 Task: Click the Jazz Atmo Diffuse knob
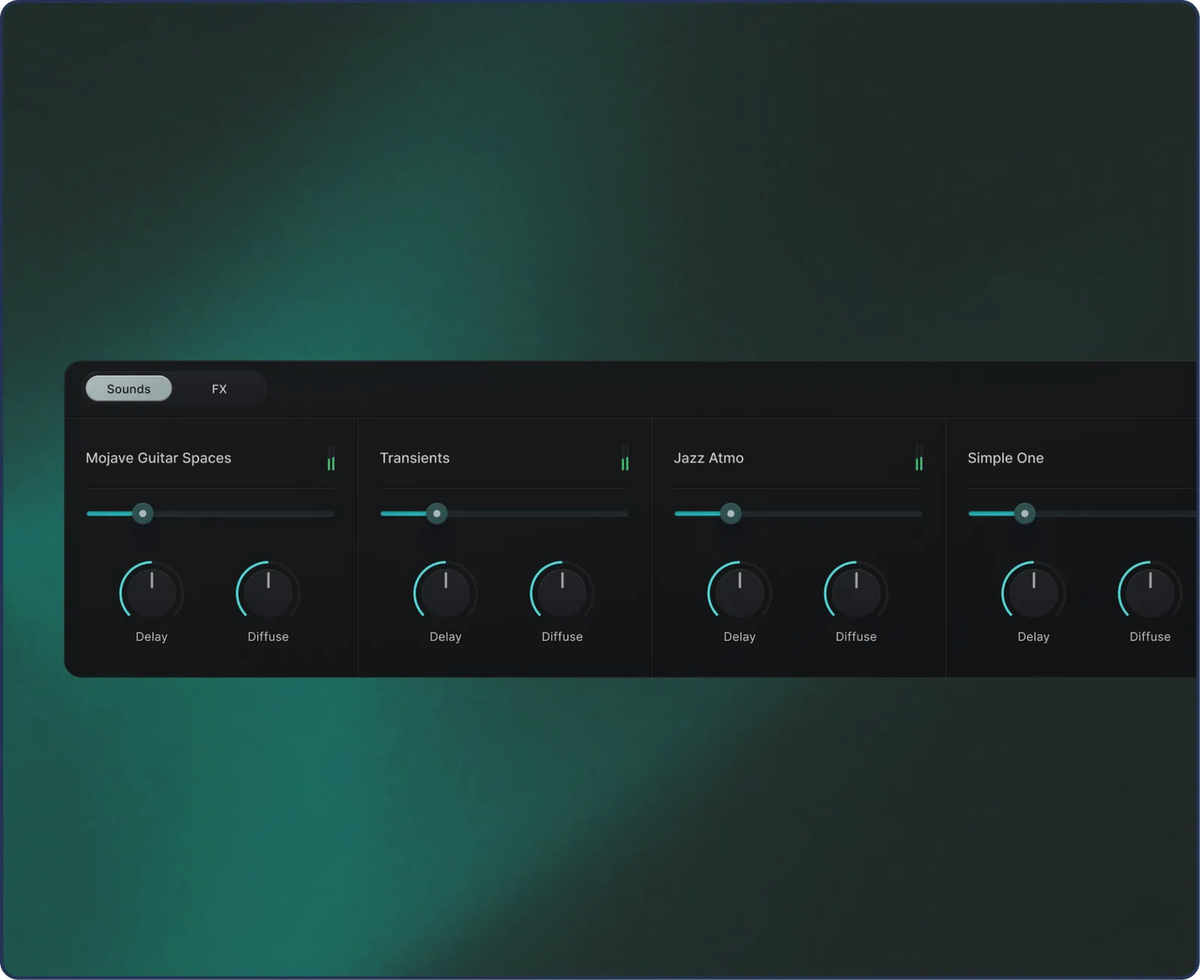(856, 592)
